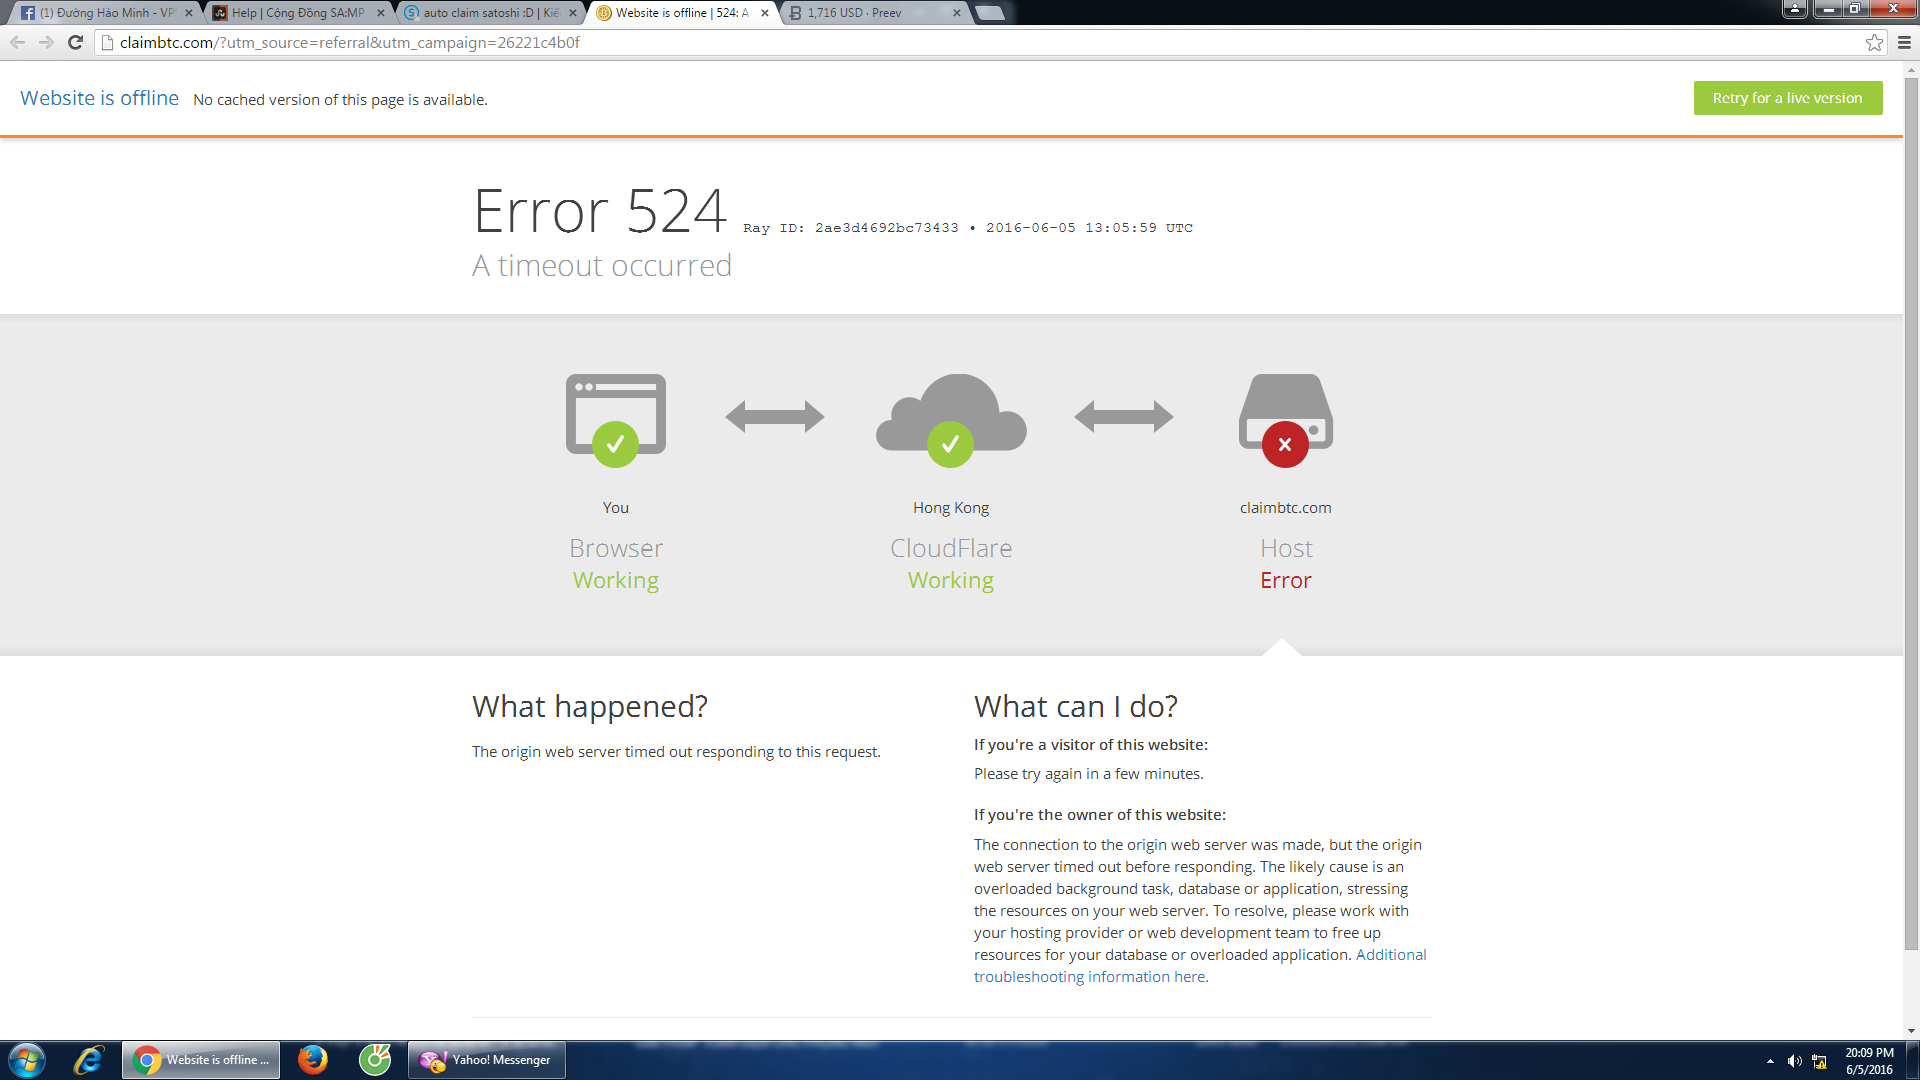The width and height of the screenshot is (1920, 1080).
Task: Show hidden system tray icons
Action: tap(1770, 1061)
